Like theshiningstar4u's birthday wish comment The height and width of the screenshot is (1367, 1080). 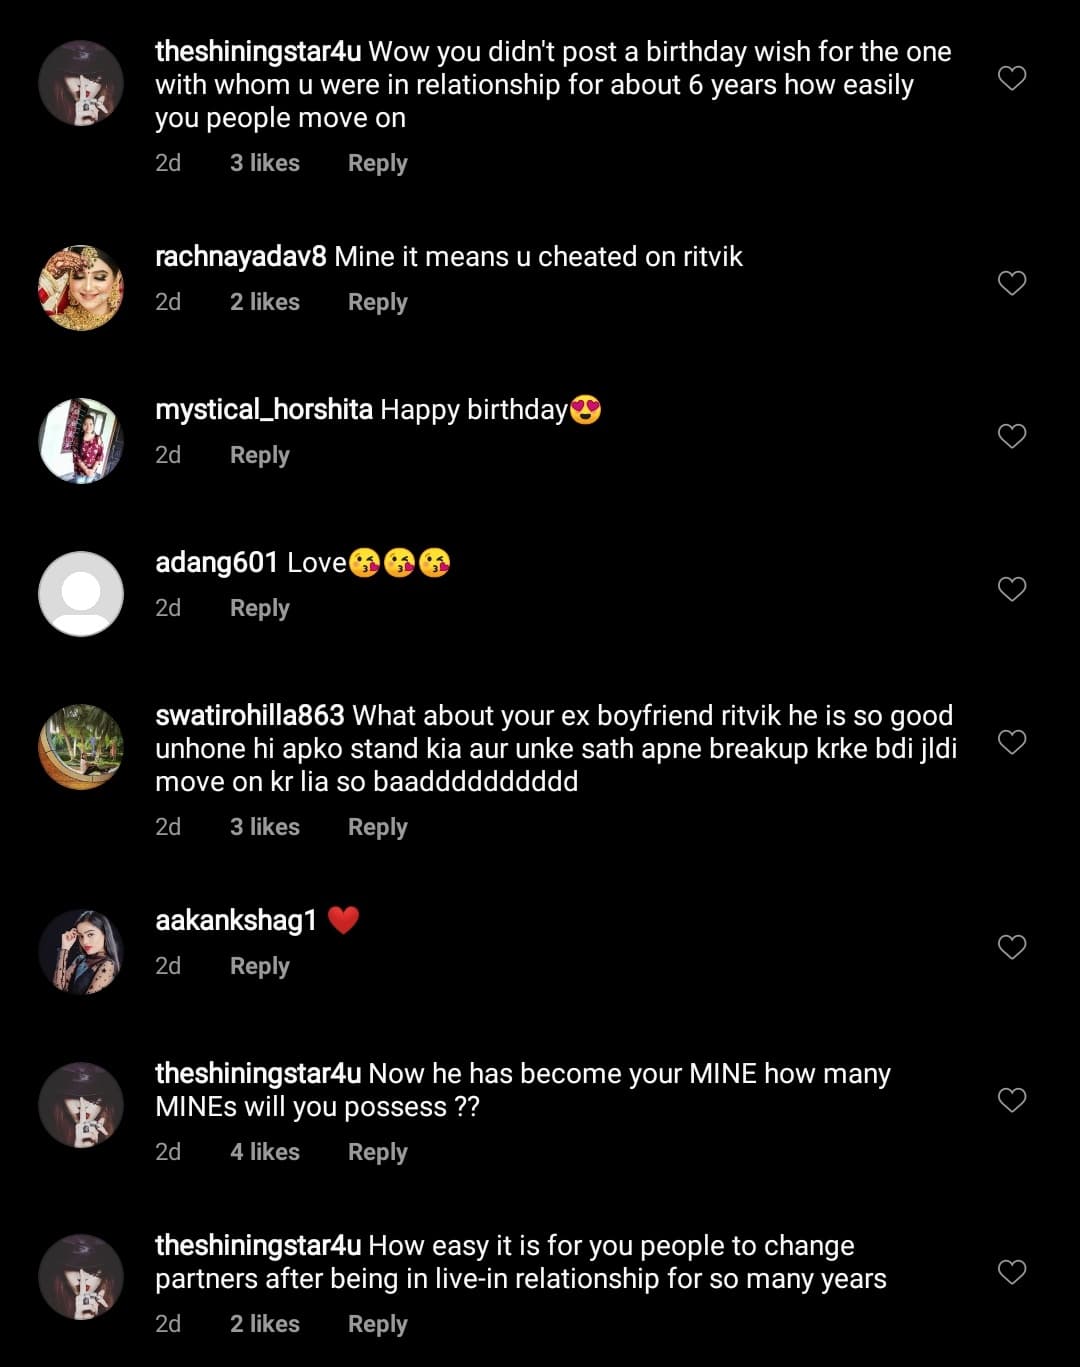coord(1012,78)
